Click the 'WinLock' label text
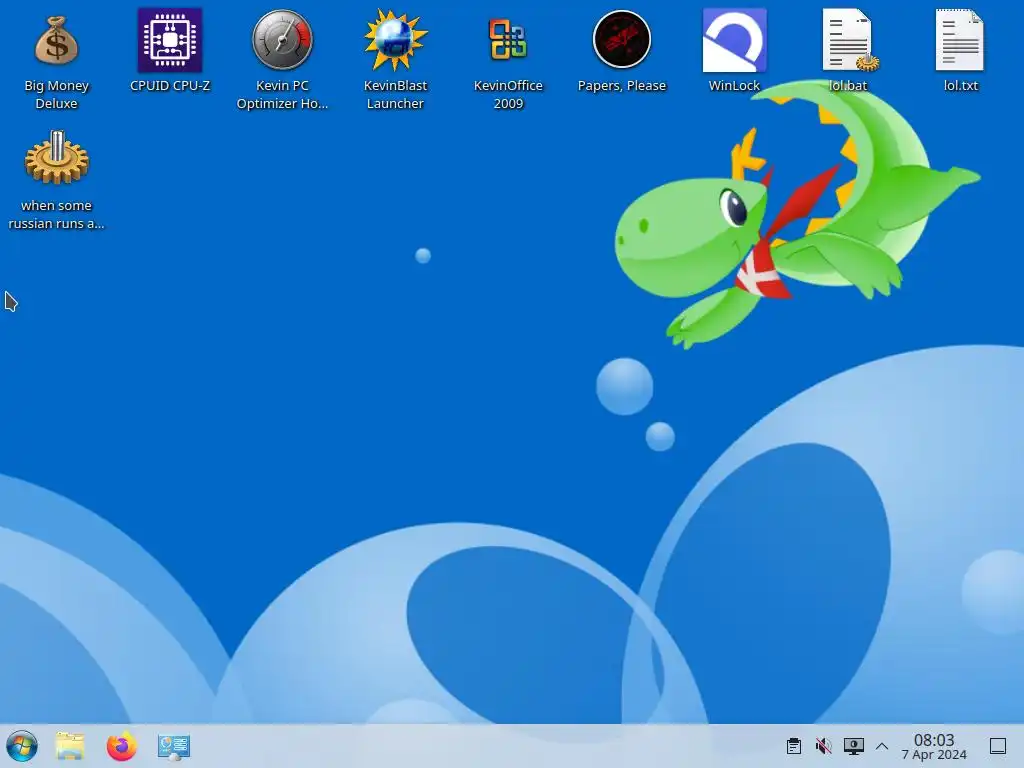This screenshot has height=768, width=1024. (x=734, y=86)
